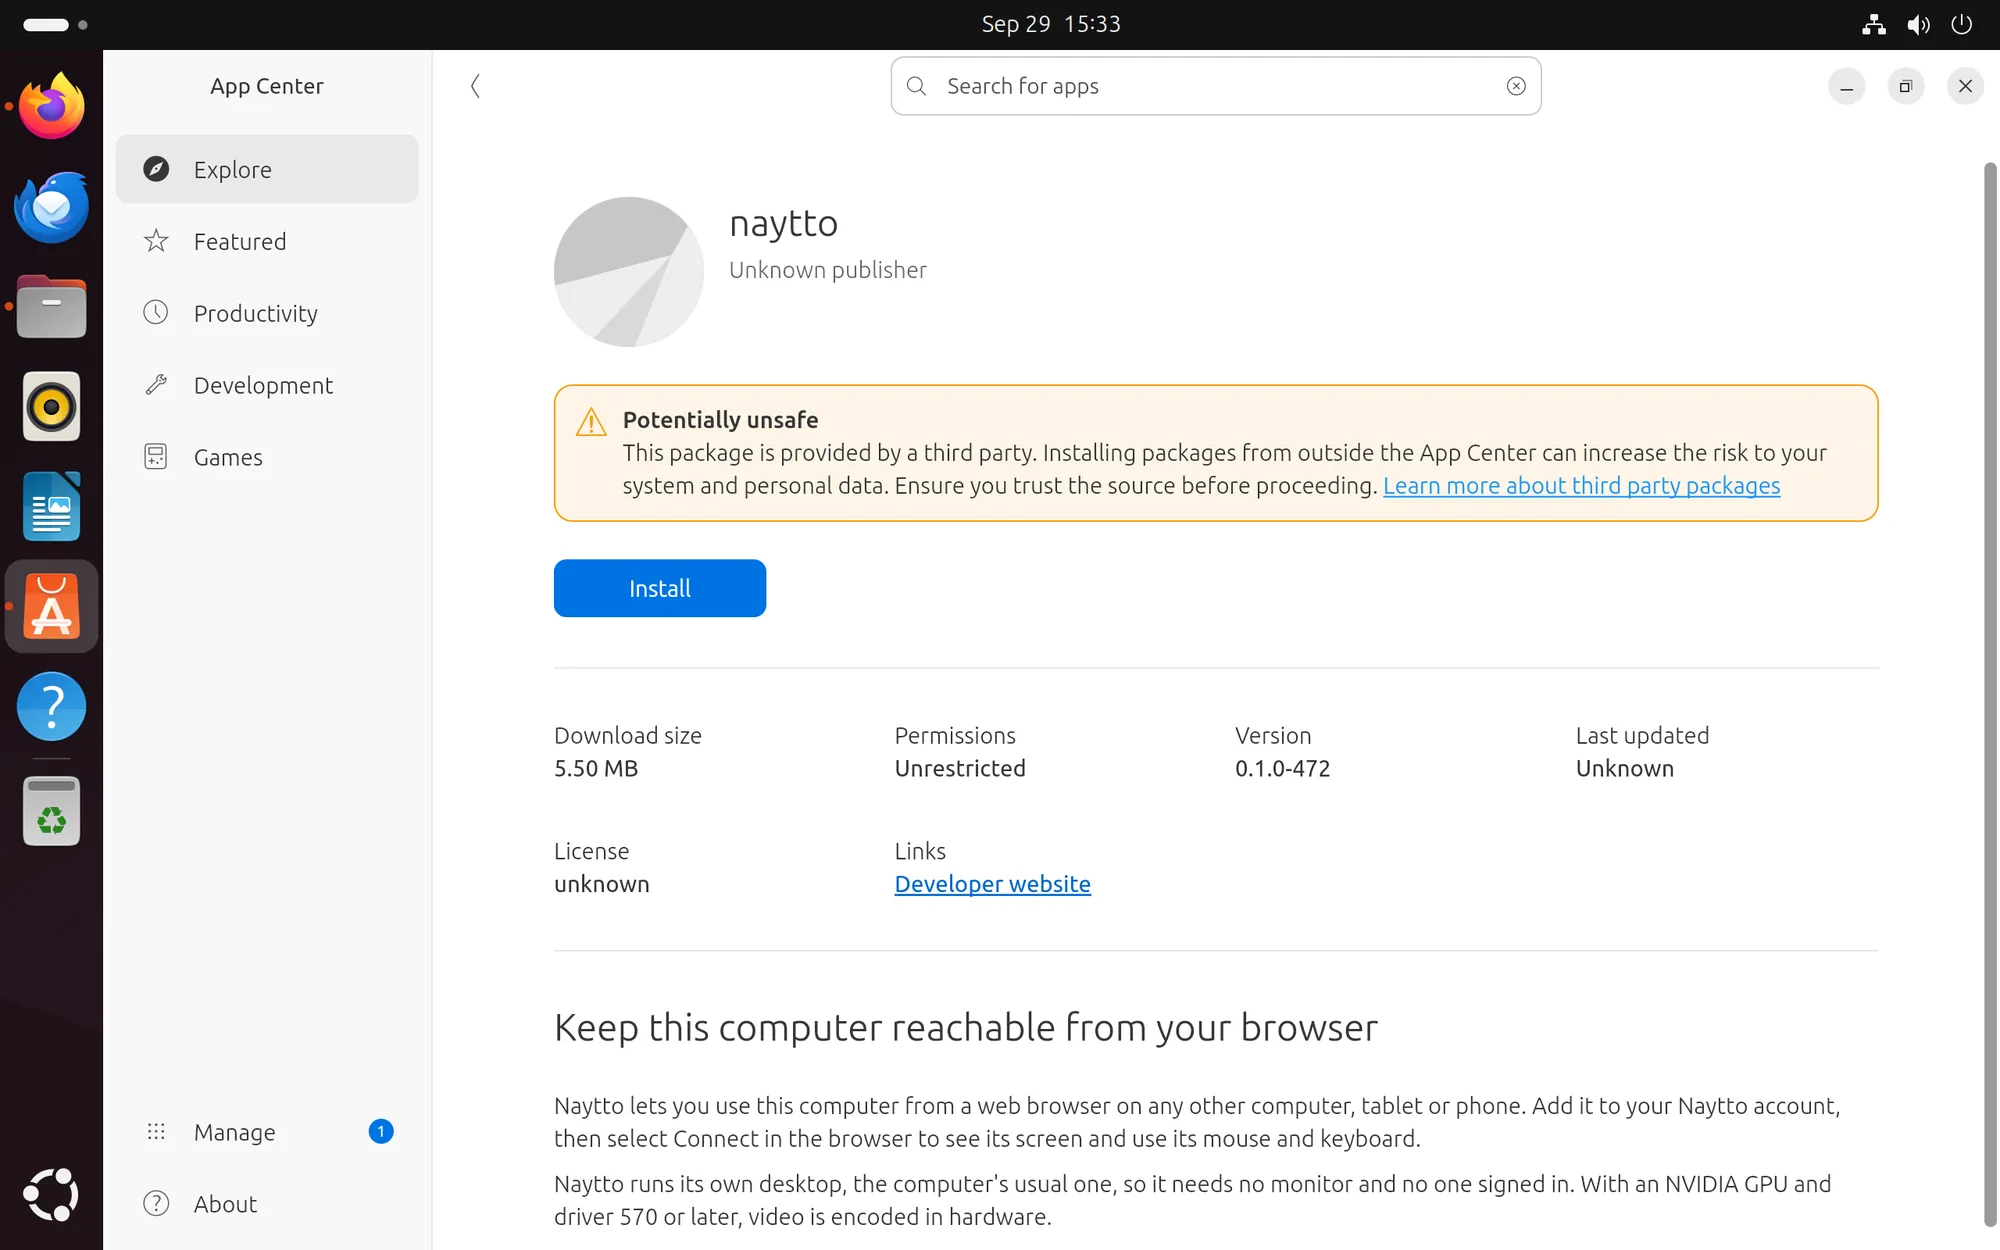Close the App Center window
2000x1250 pixels.
point(1965,86)
